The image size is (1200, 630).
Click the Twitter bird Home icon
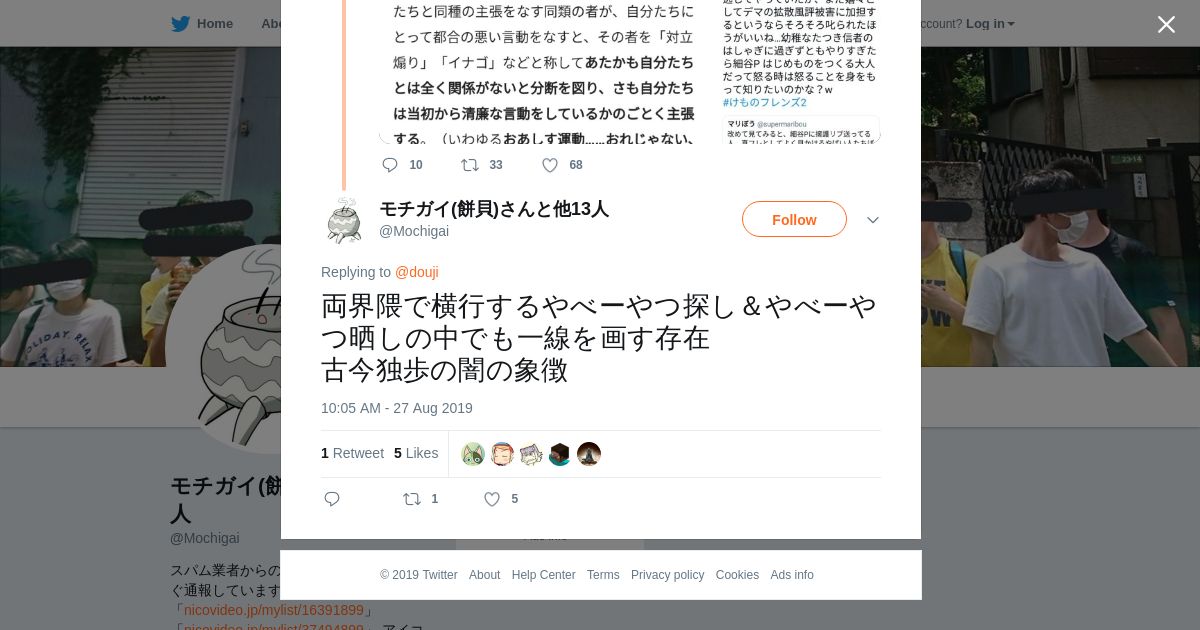point(180,24)
